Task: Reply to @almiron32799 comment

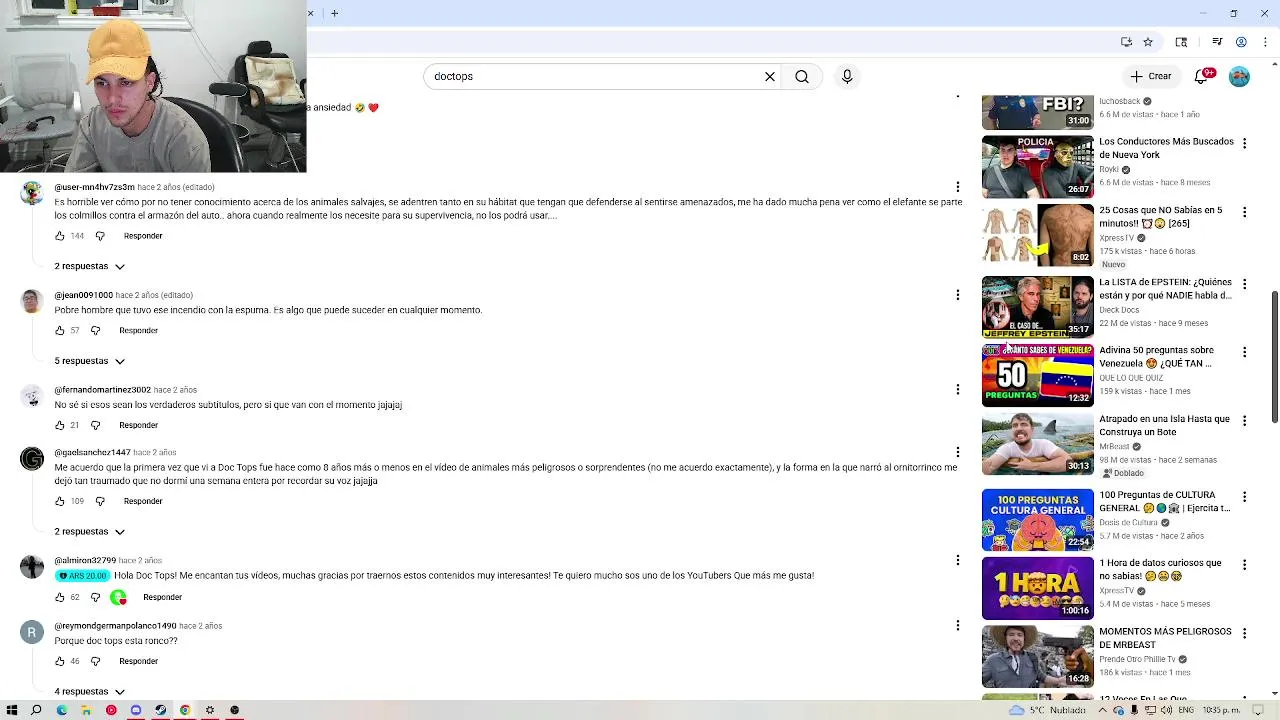Action: click(x=162, y=597)
